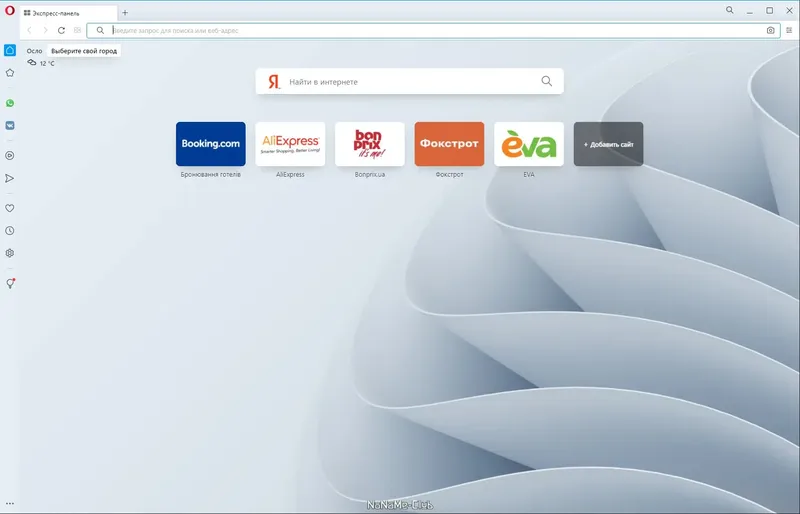The image size is (800, 514).
Task: Open the Opera main menu logo
Action: [x=10, y=10]
